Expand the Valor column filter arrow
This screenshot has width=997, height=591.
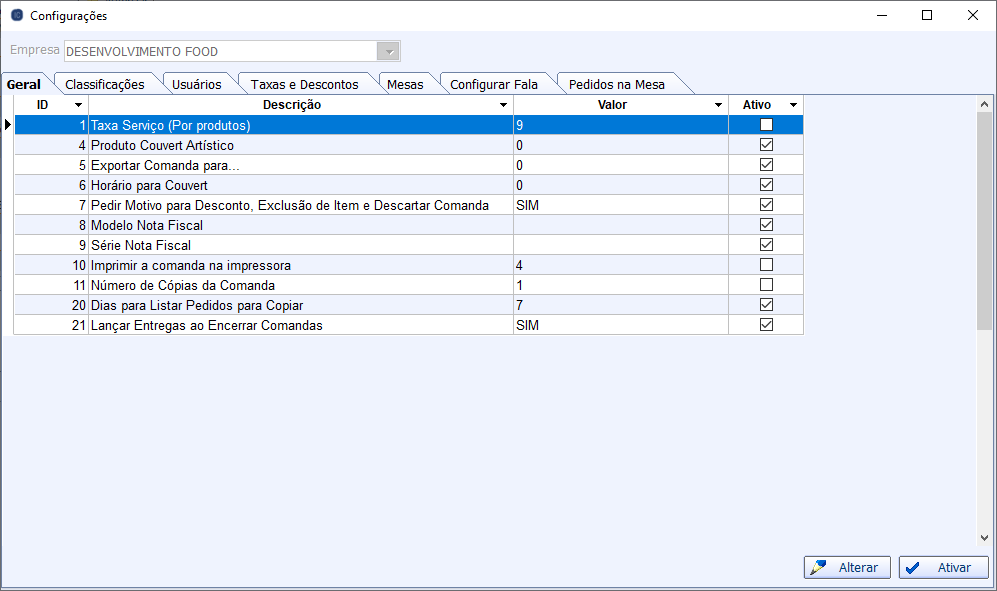(718, 105)
